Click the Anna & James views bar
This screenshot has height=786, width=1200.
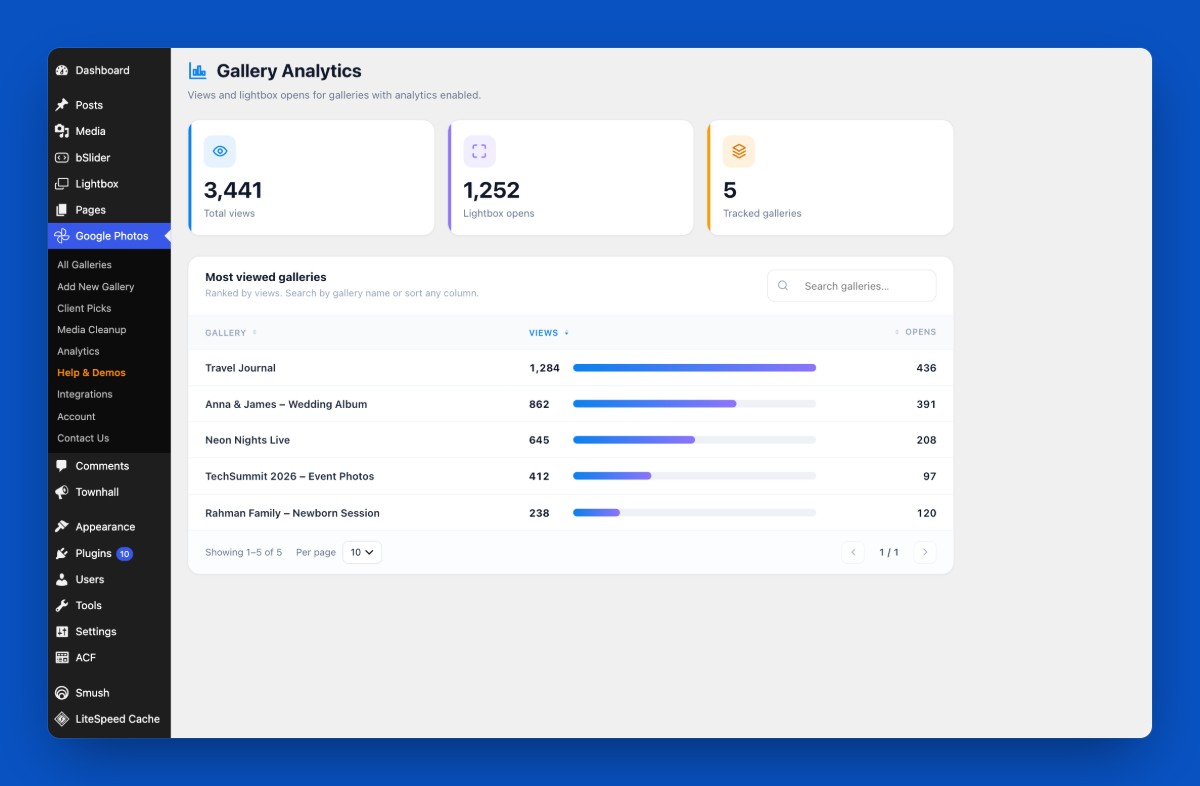(694, 404)
